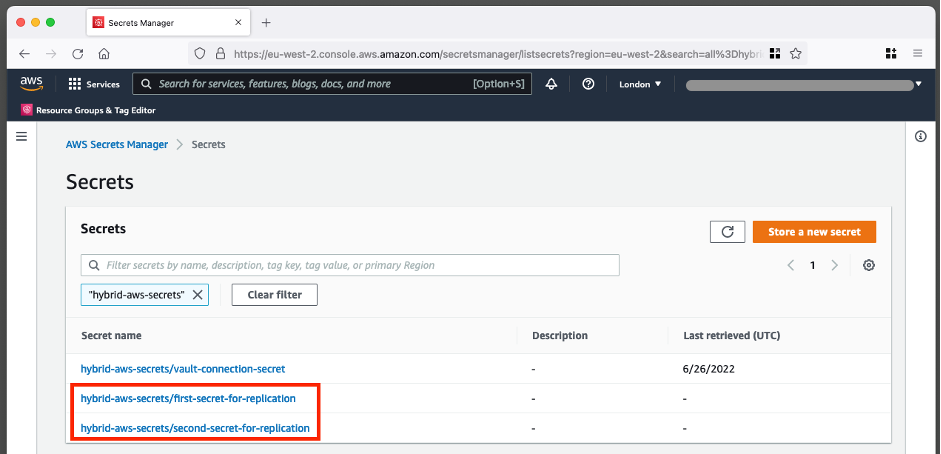Click the macOS yellow minimize button
The height and width of the screenshot is (454, 941).
(x=35, y=22)
